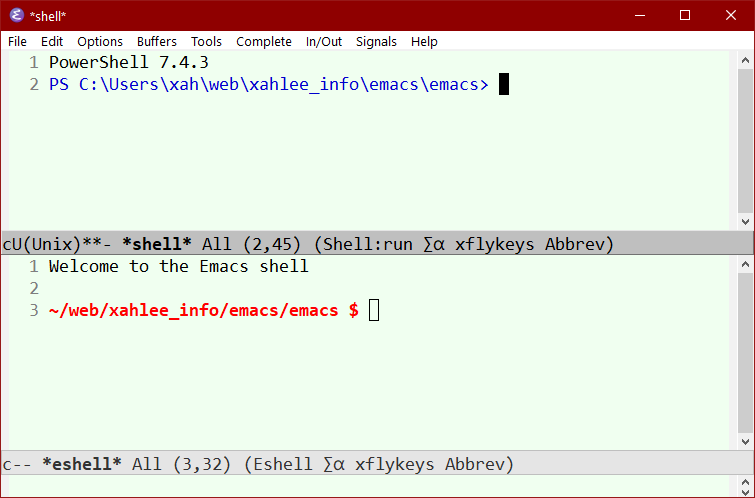Click scroll-up arrow in the eshell pane
The width and height of the screenshot is (755, 498).
tap(745, 264)
